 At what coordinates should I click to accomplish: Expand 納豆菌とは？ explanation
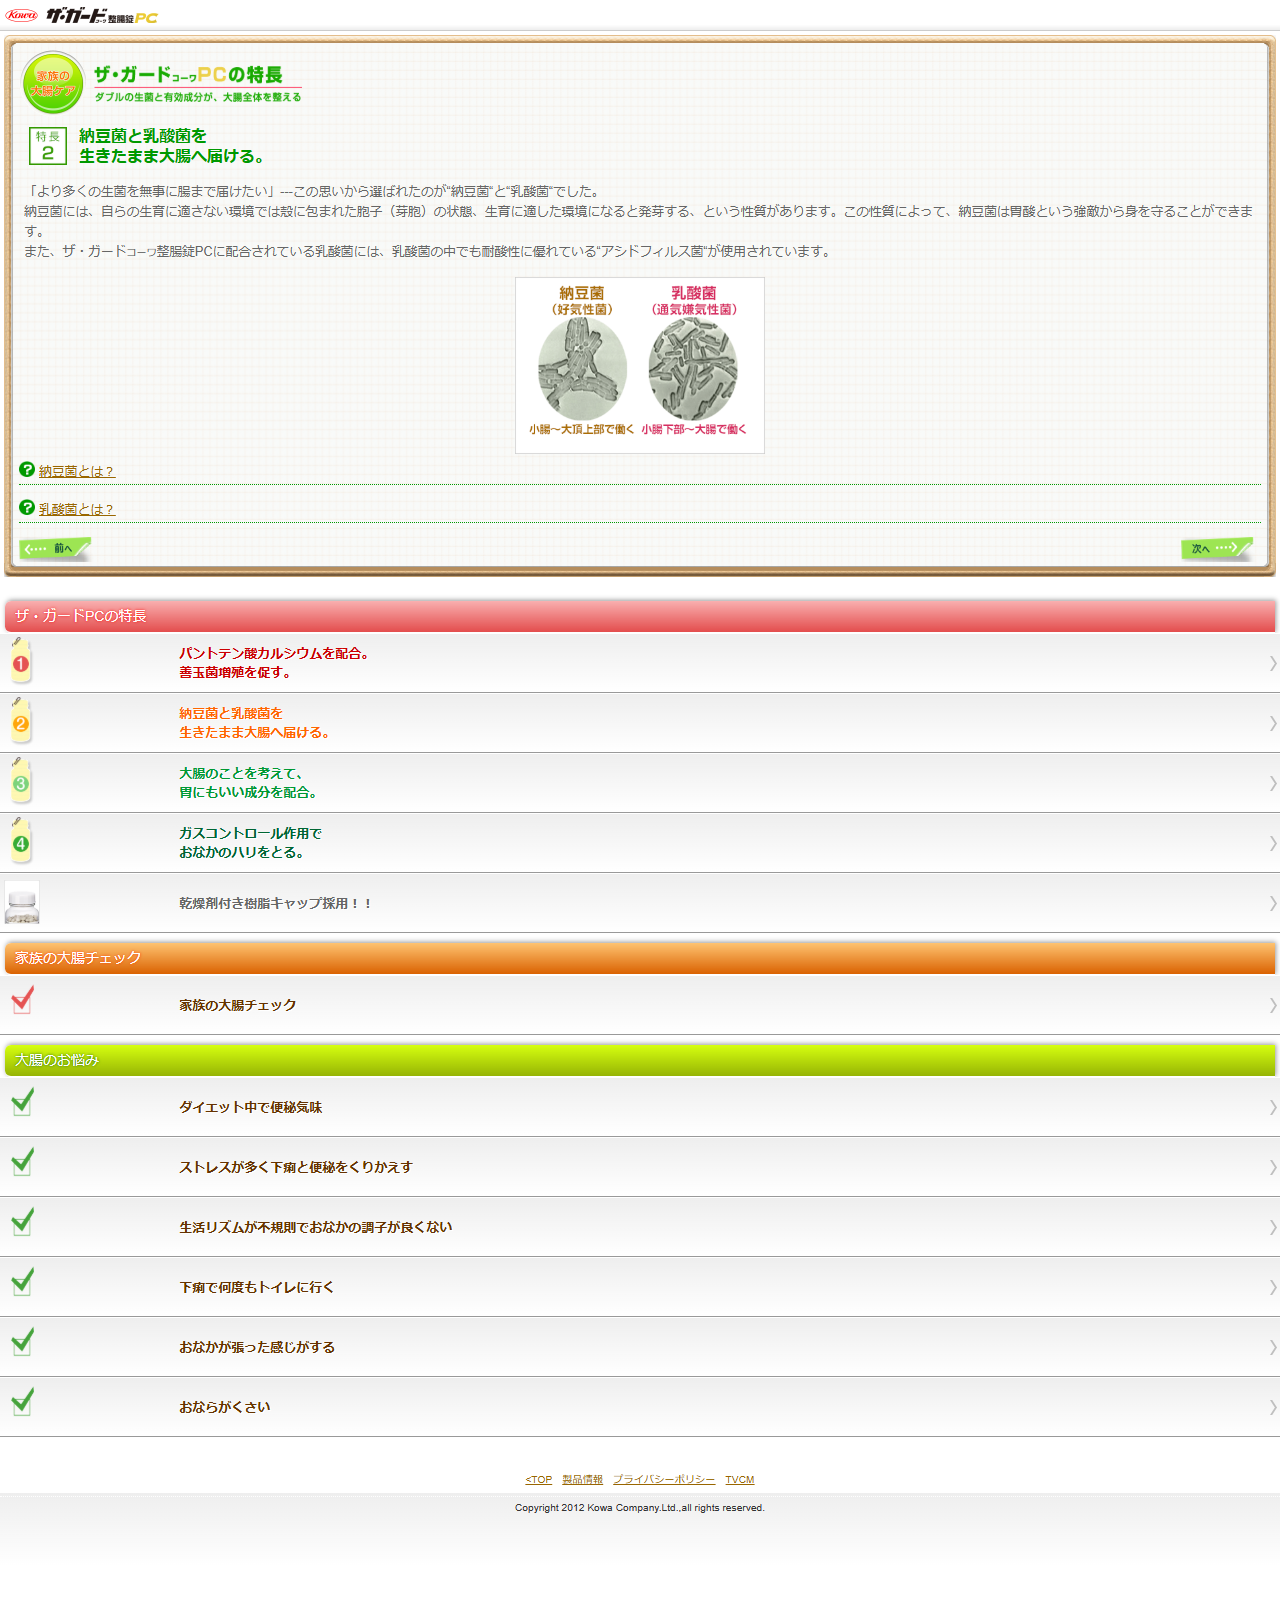pos(76,472)
